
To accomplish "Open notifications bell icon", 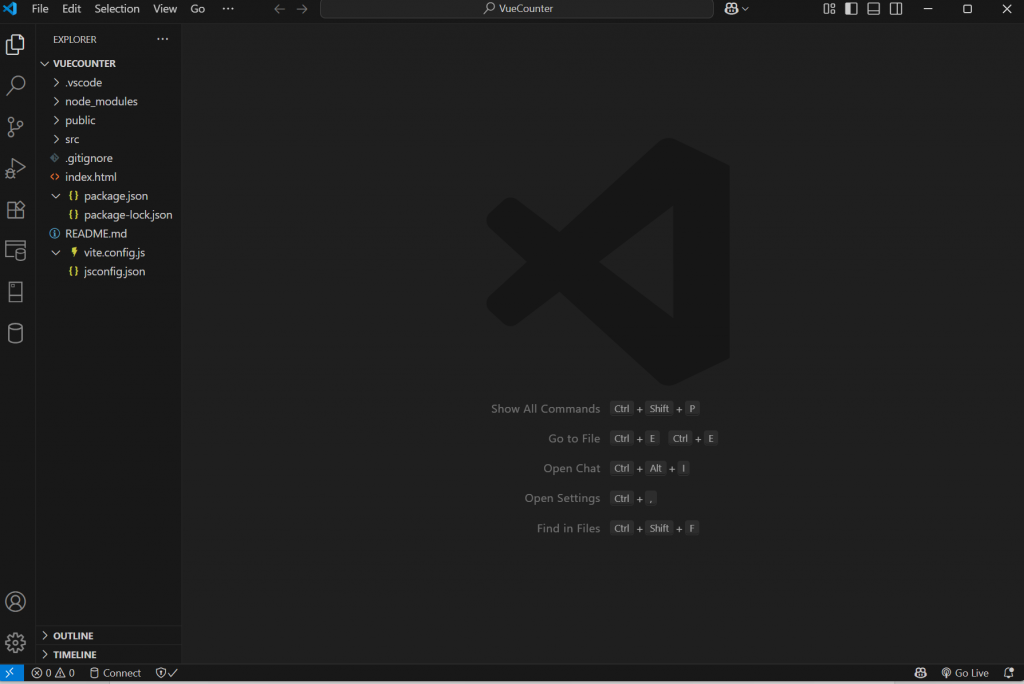I will coord(1008,673).
